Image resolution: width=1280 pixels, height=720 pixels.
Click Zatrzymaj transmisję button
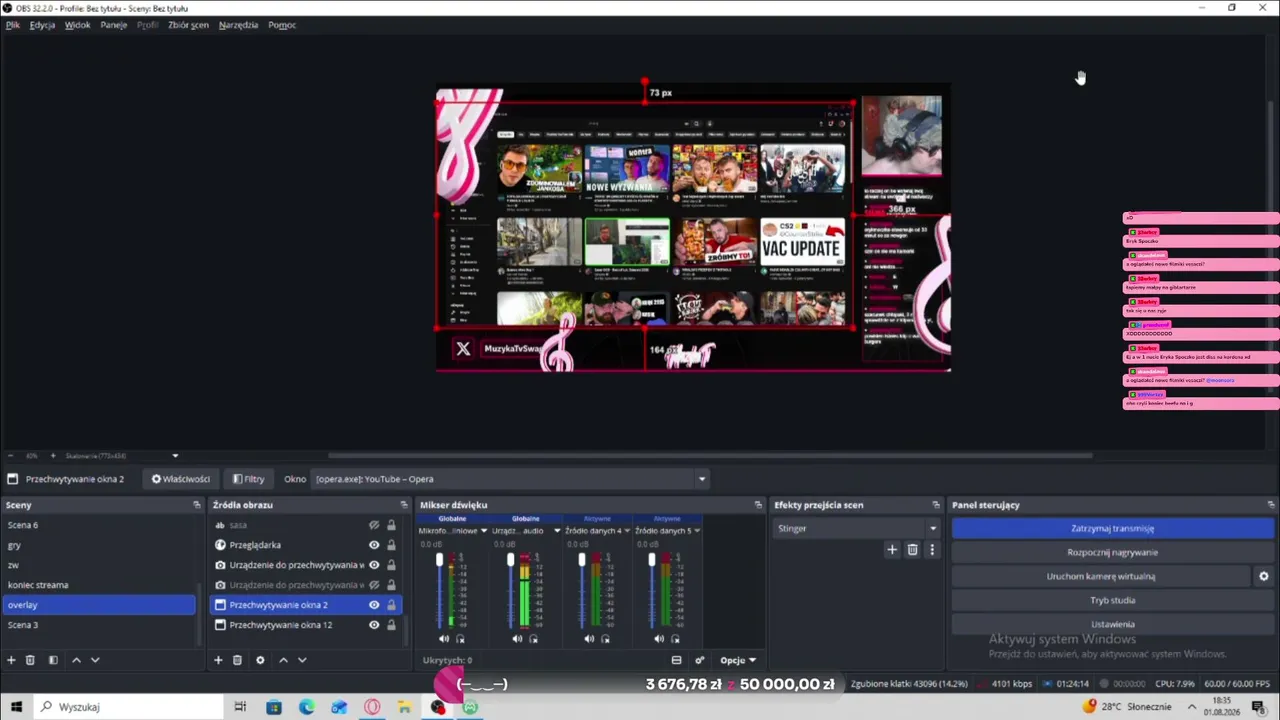pyautogui.click(x=1112, y=528)
